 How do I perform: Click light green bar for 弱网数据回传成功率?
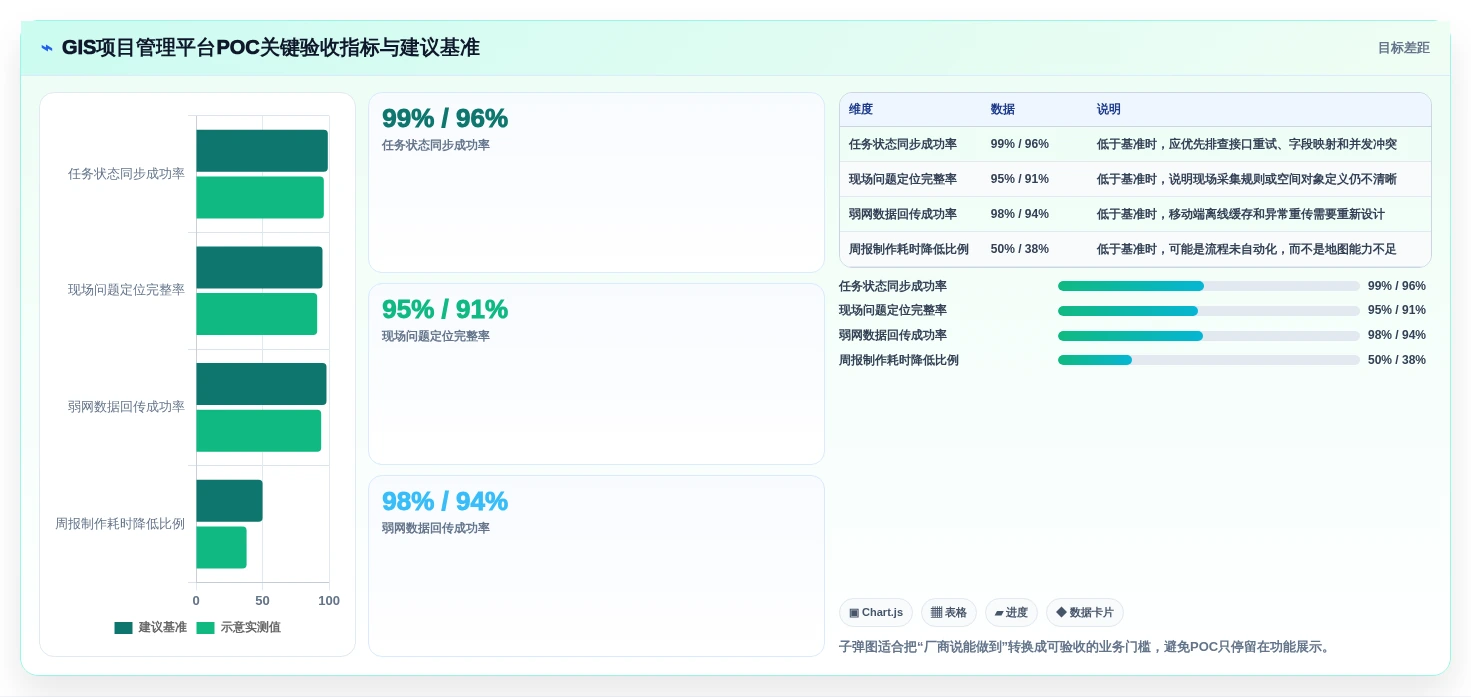(x=258, y=431)
